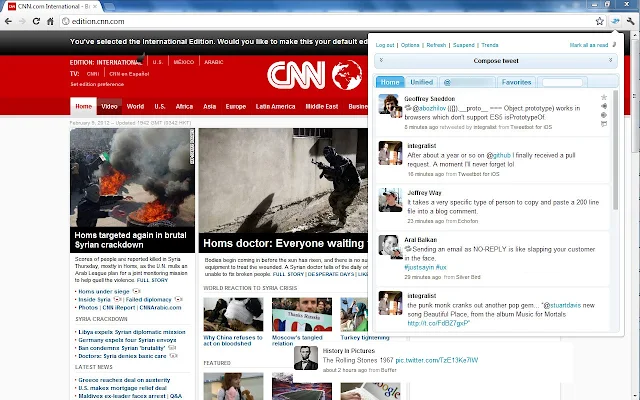640x400 pixels.
Task: Open Libya expels Syrian diplomatic mission story
Action: pyautogui.click(x=132, y=332)
